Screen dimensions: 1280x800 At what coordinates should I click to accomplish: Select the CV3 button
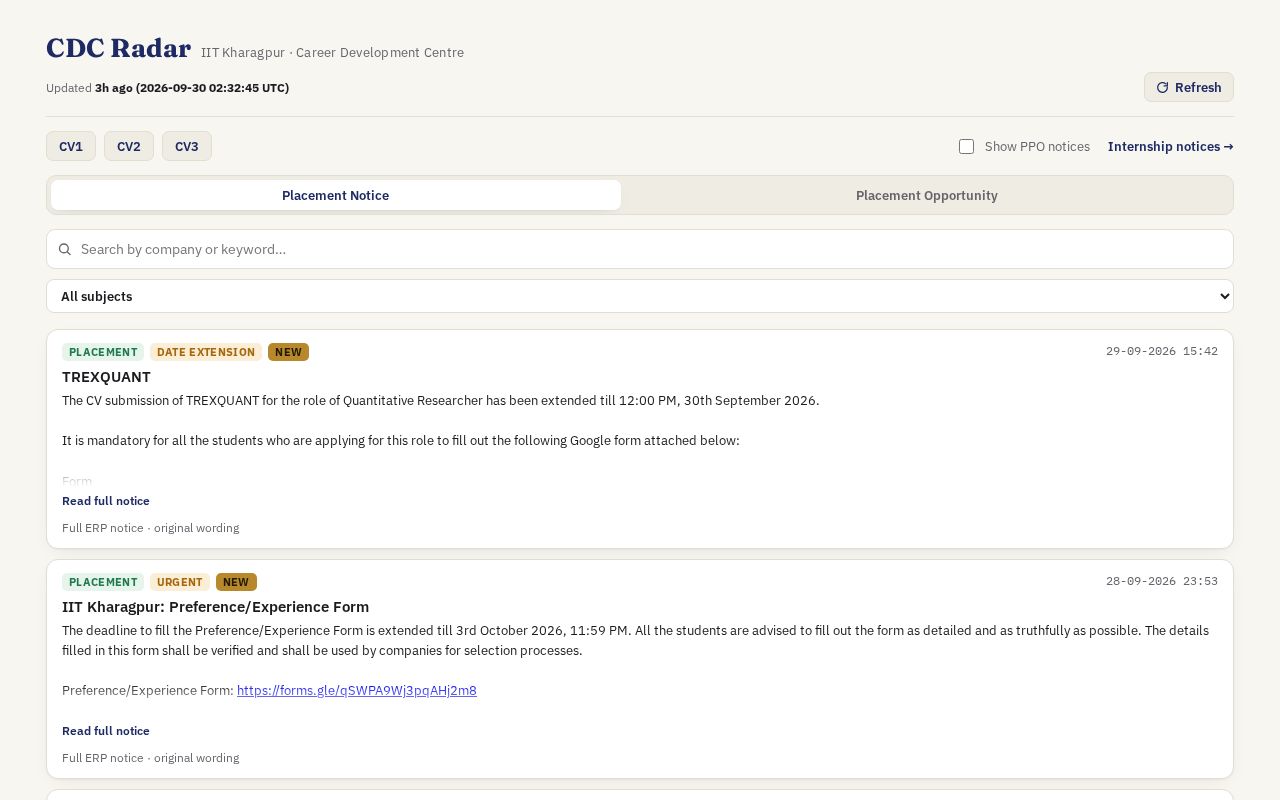click(187, 146)
